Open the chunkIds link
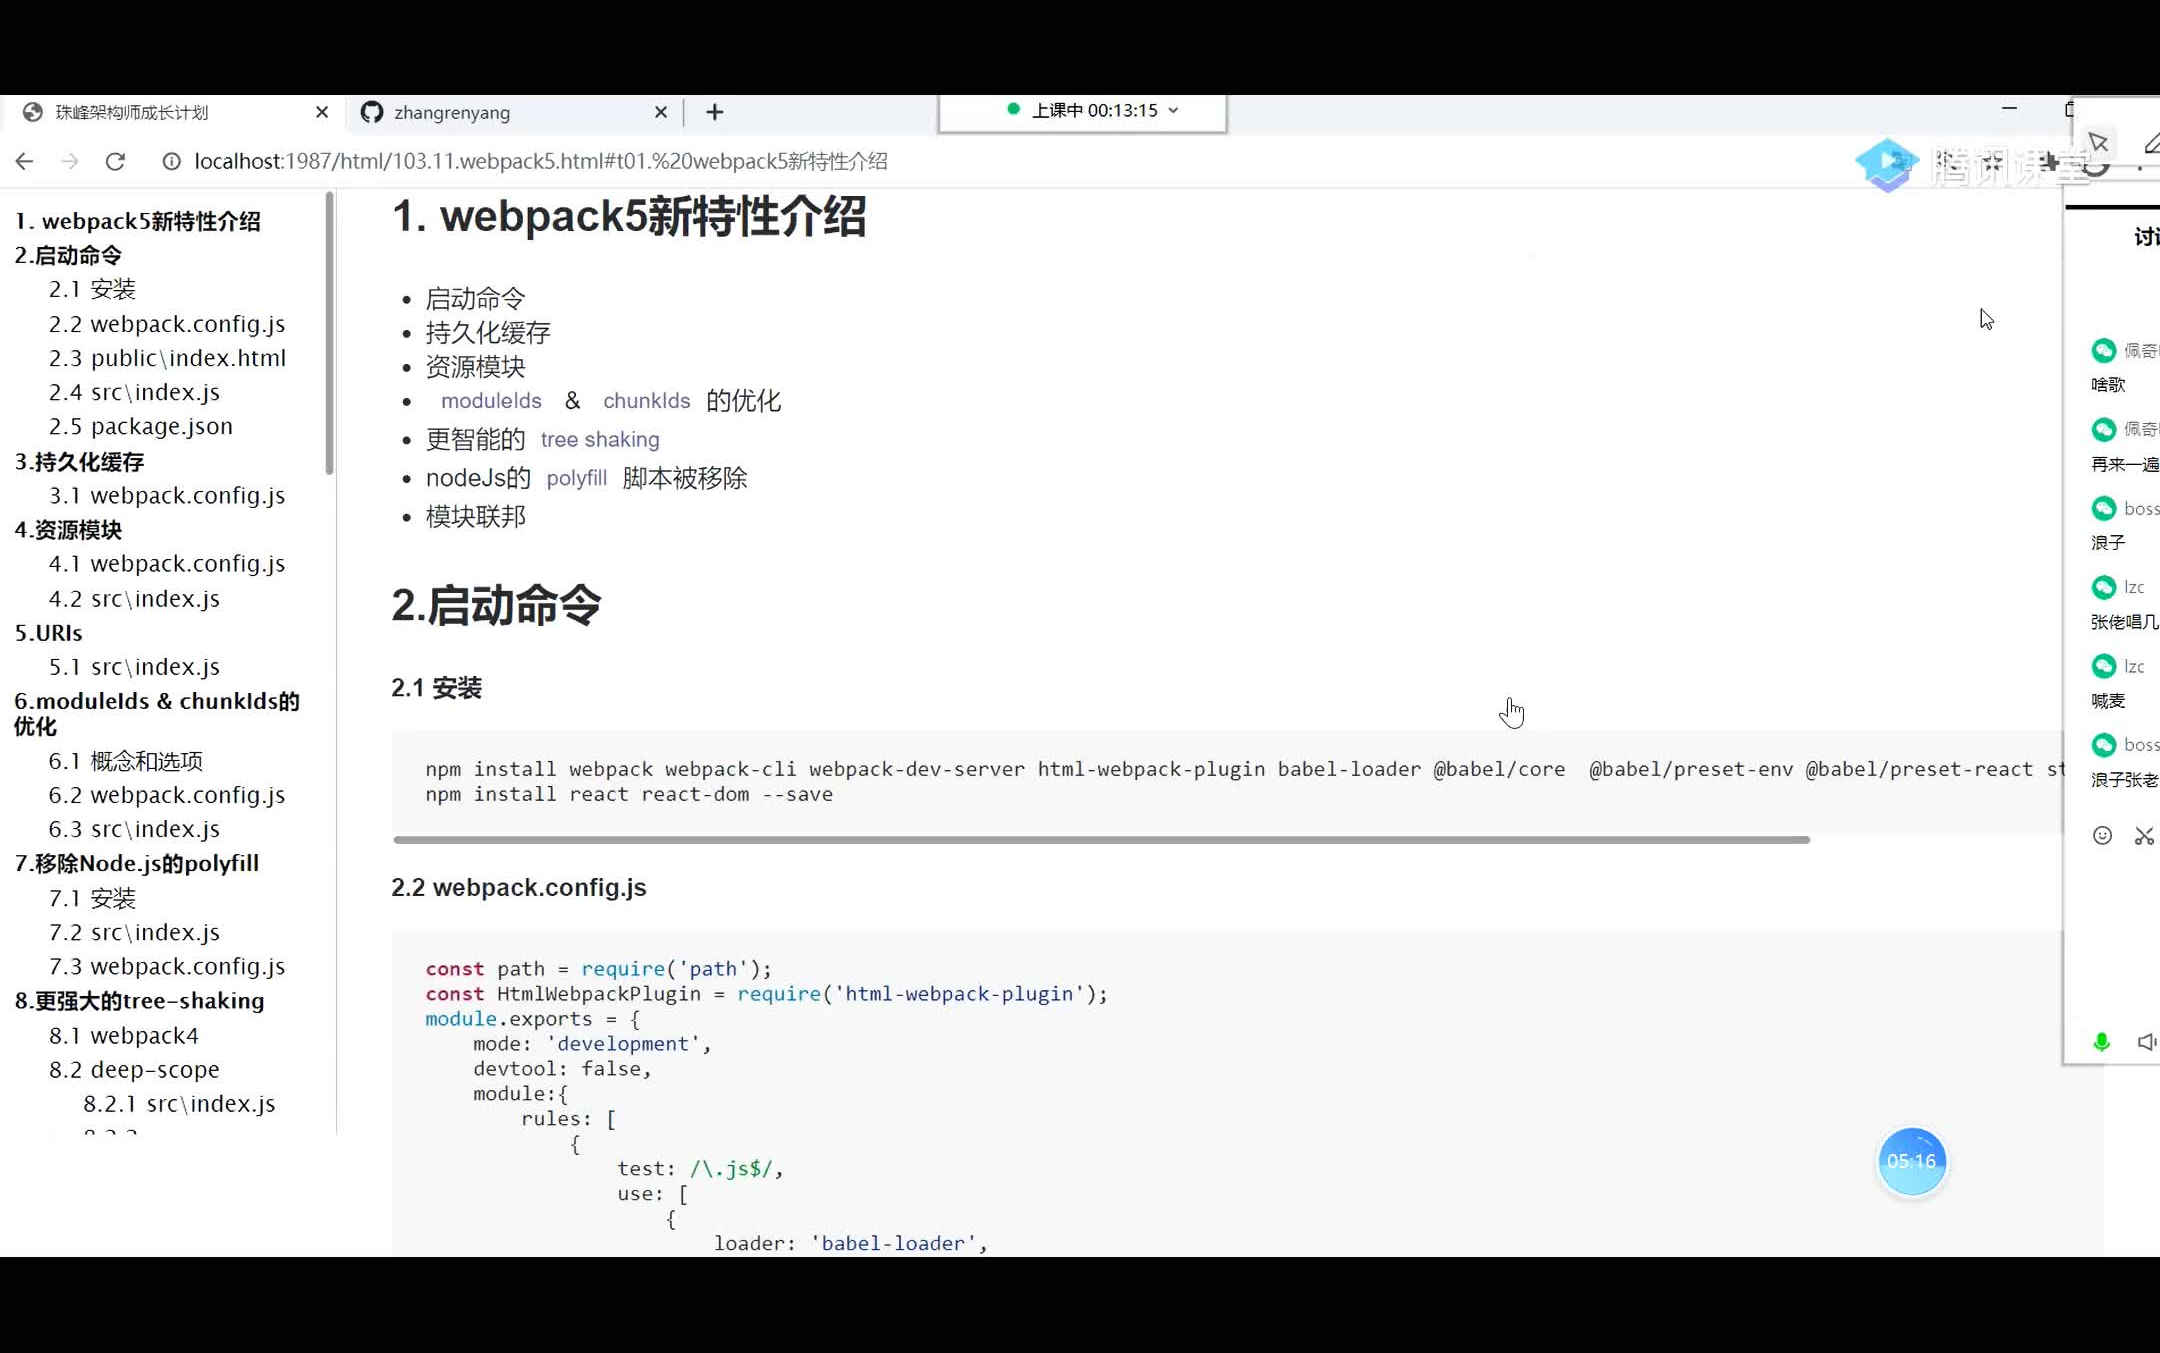 tap(646, 401)
